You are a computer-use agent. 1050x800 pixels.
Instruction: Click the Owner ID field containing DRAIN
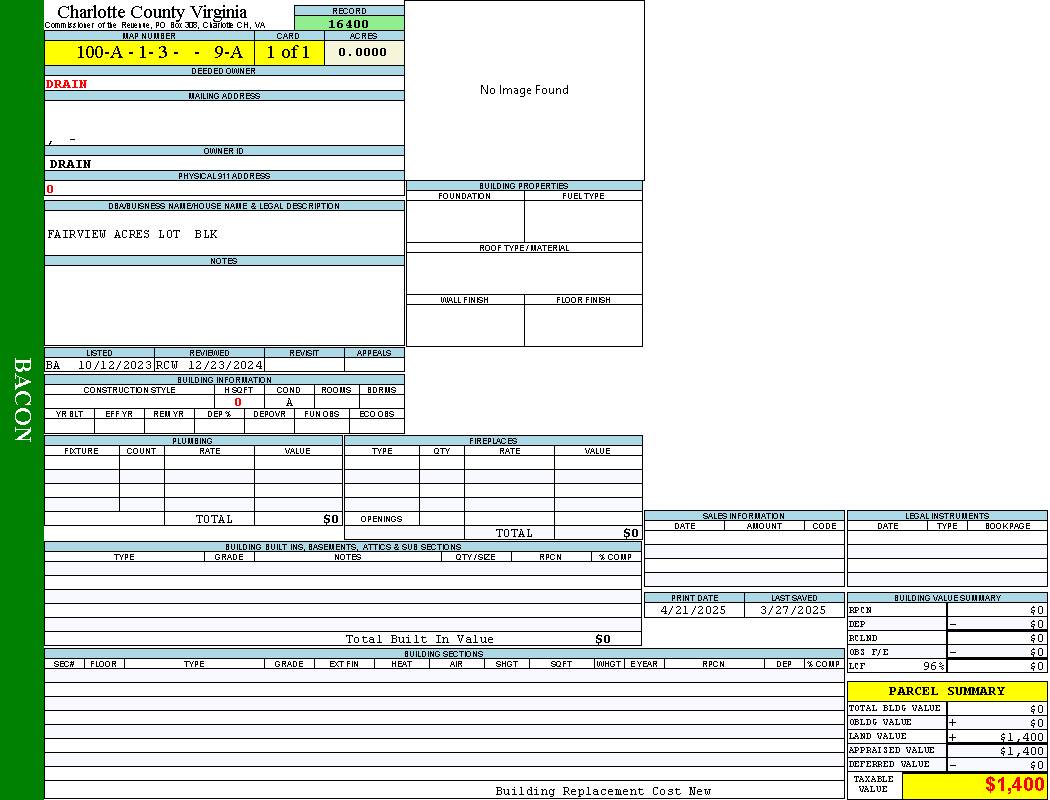71,164
